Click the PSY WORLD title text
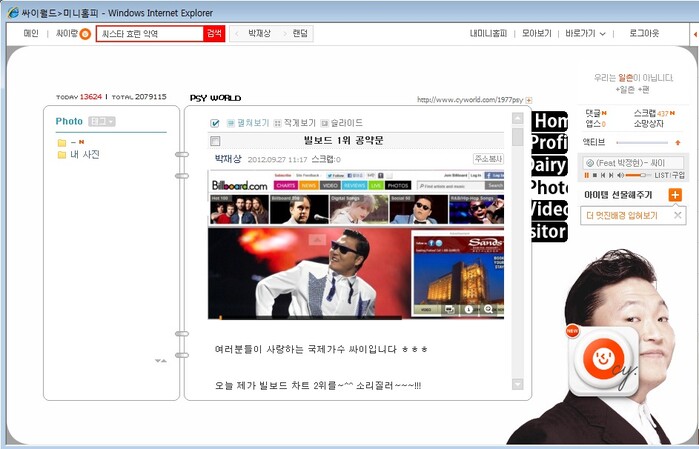699x449 pixels. (x=215, y=98)
